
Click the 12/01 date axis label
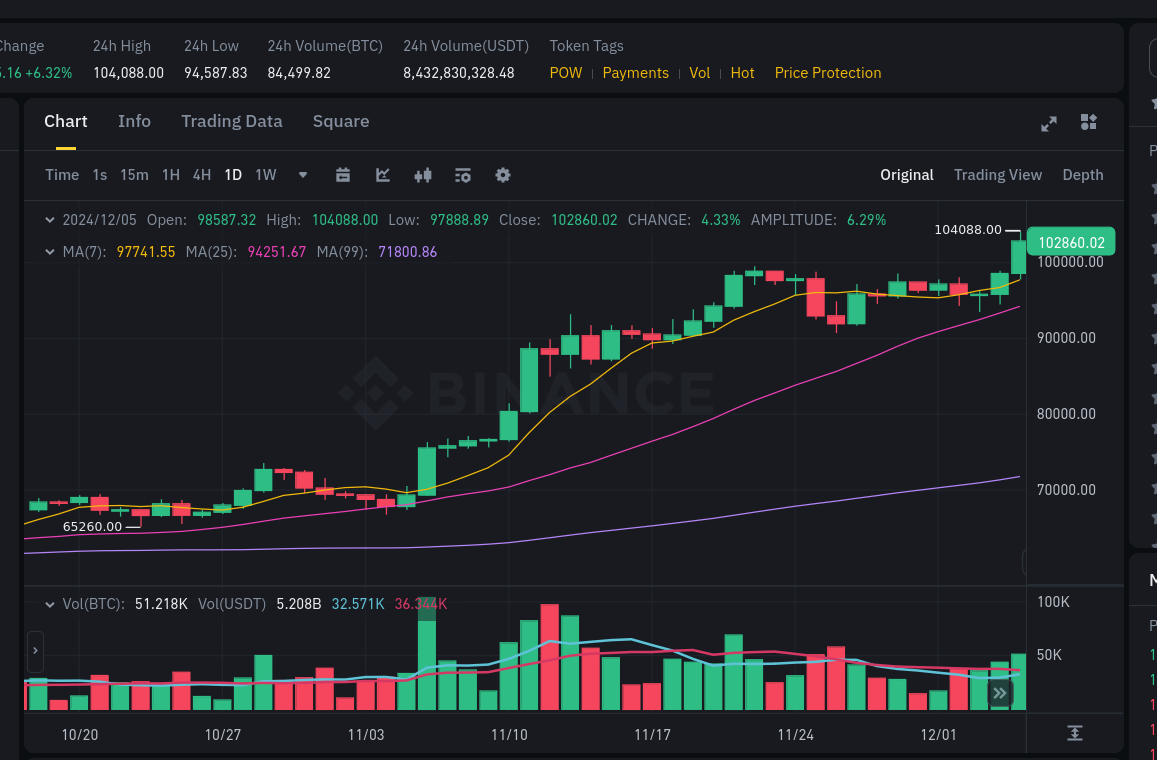click(x=938, y=735)
